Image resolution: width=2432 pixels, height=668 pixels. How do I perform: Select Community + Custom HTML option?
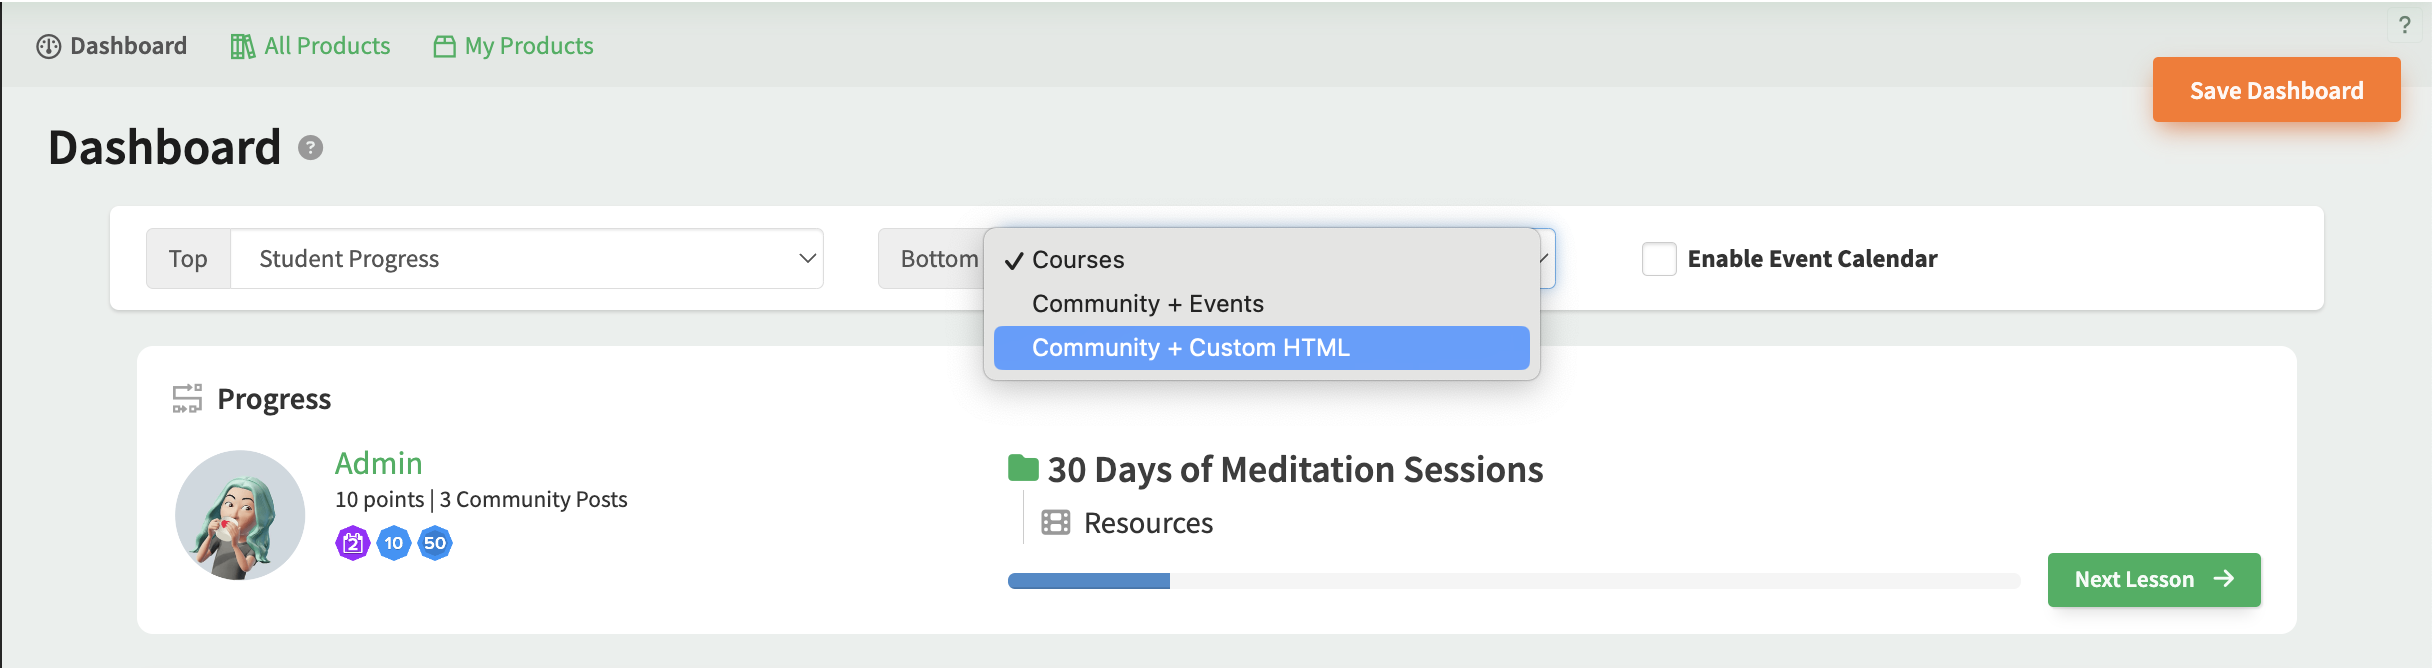pyautogui.click(x=1261, y=347)
